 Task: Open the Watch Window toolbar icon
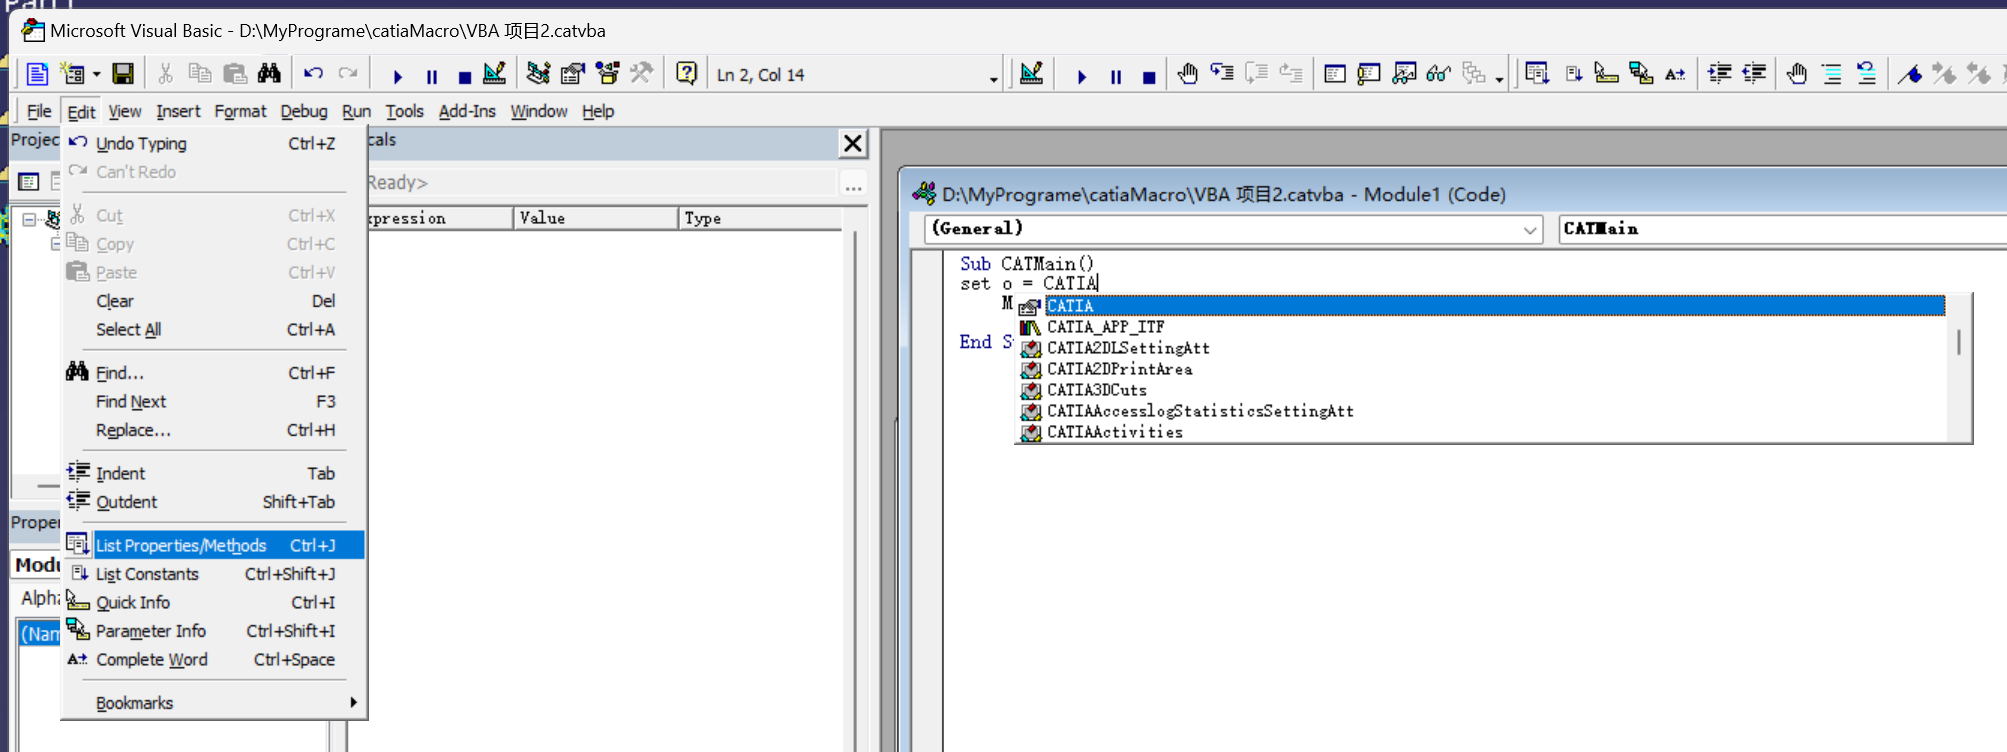click(1404, 74)
